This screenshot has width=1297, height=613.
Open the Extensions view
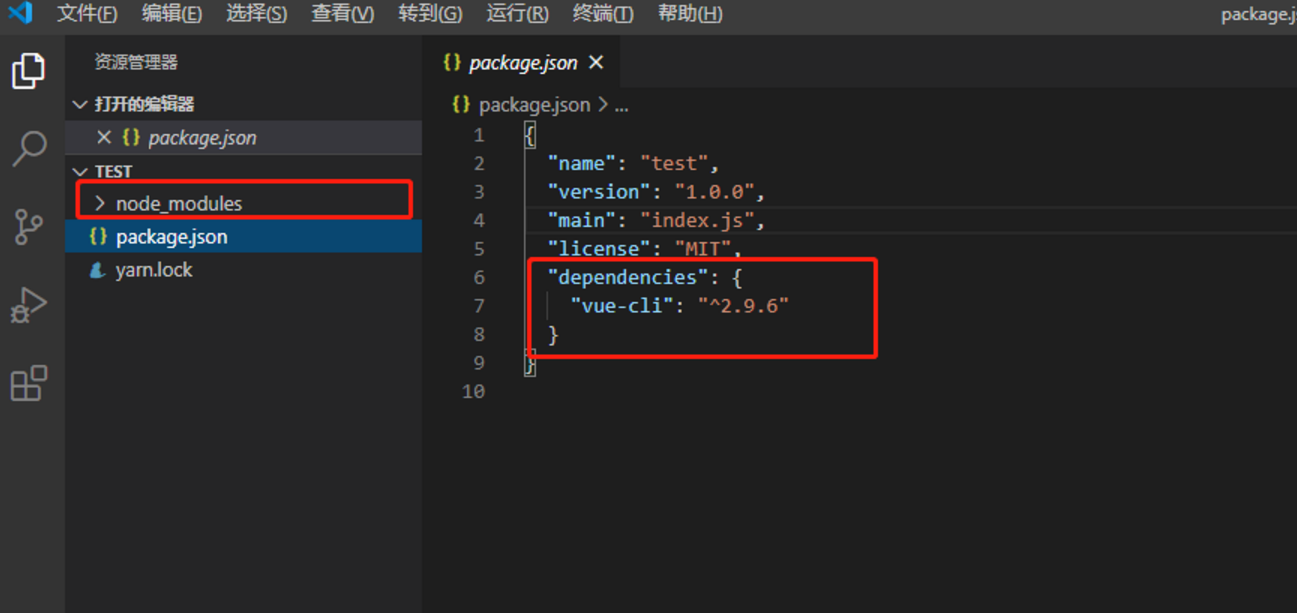click(29, 383)
